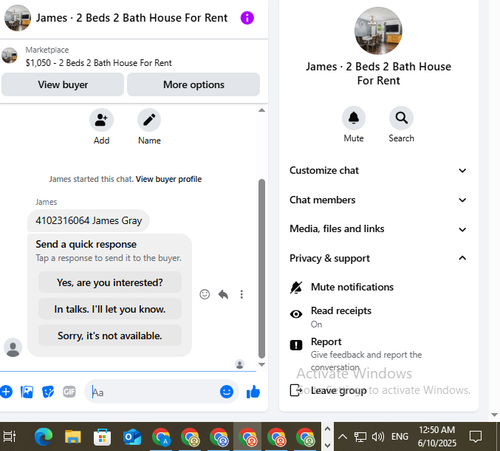Choose a GIF icon

(x=69, y=392)
